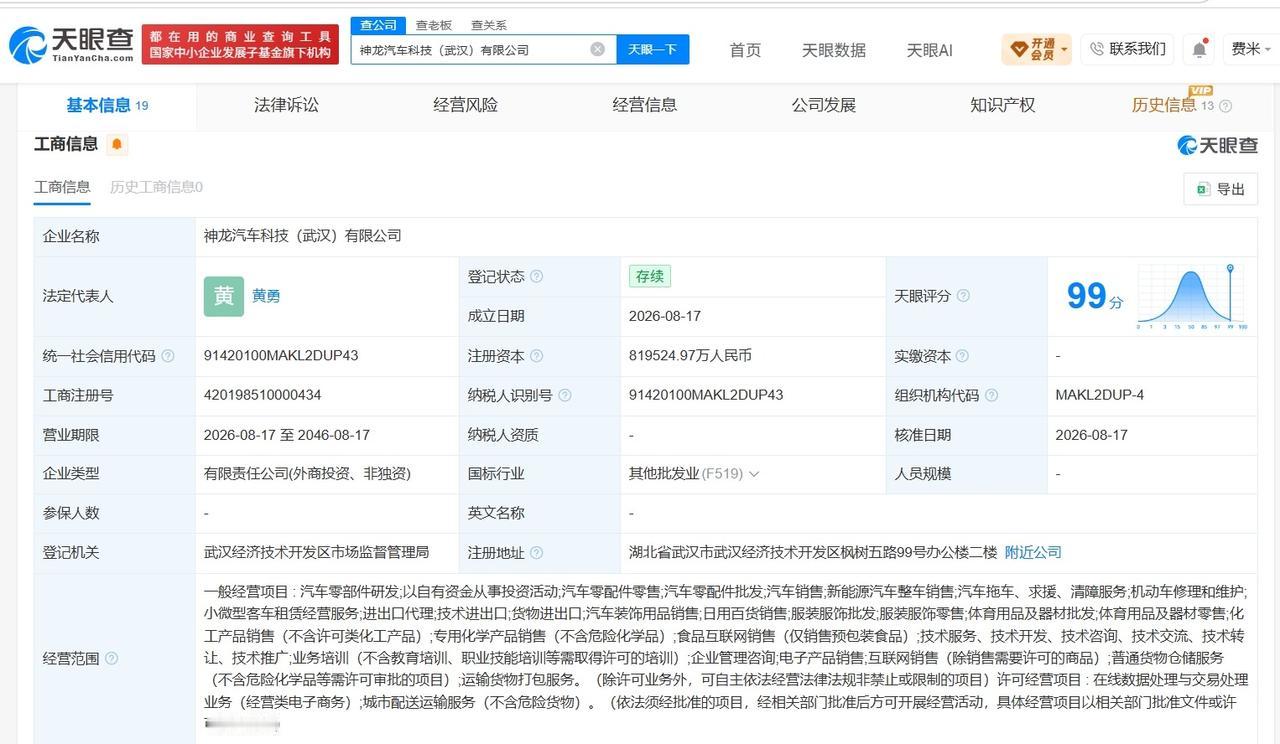Screen dimensions: 1280x744
Task: Click organization code MAKL2DUP-4
Action: (x=1099, y=395)
